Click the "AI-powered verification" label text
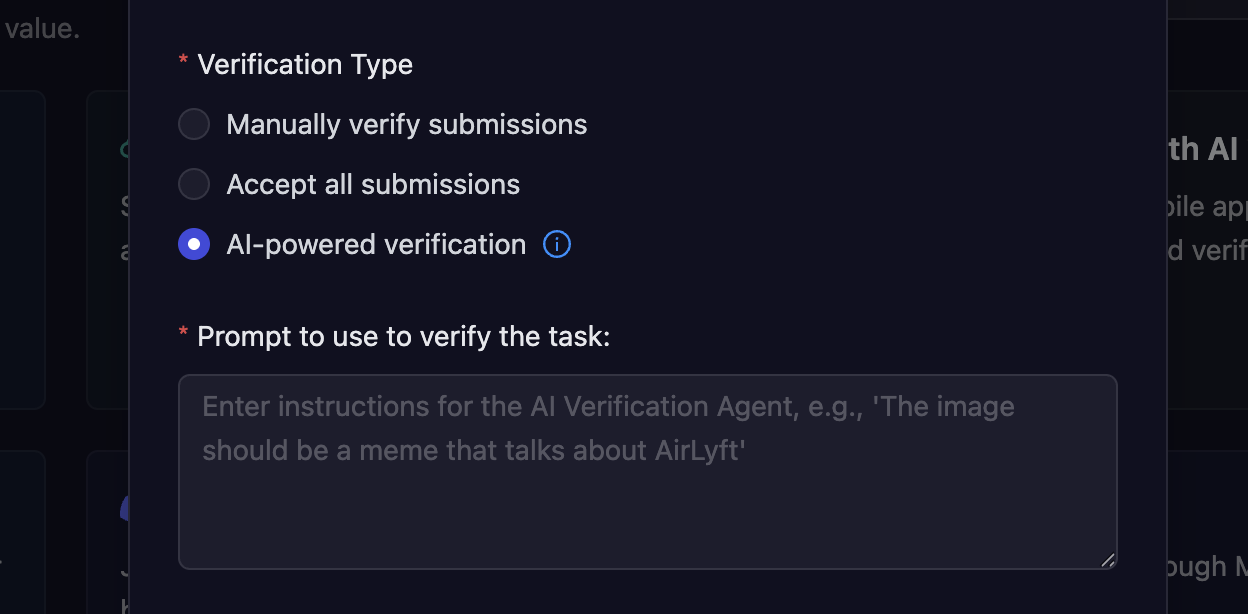 point(376,244)
